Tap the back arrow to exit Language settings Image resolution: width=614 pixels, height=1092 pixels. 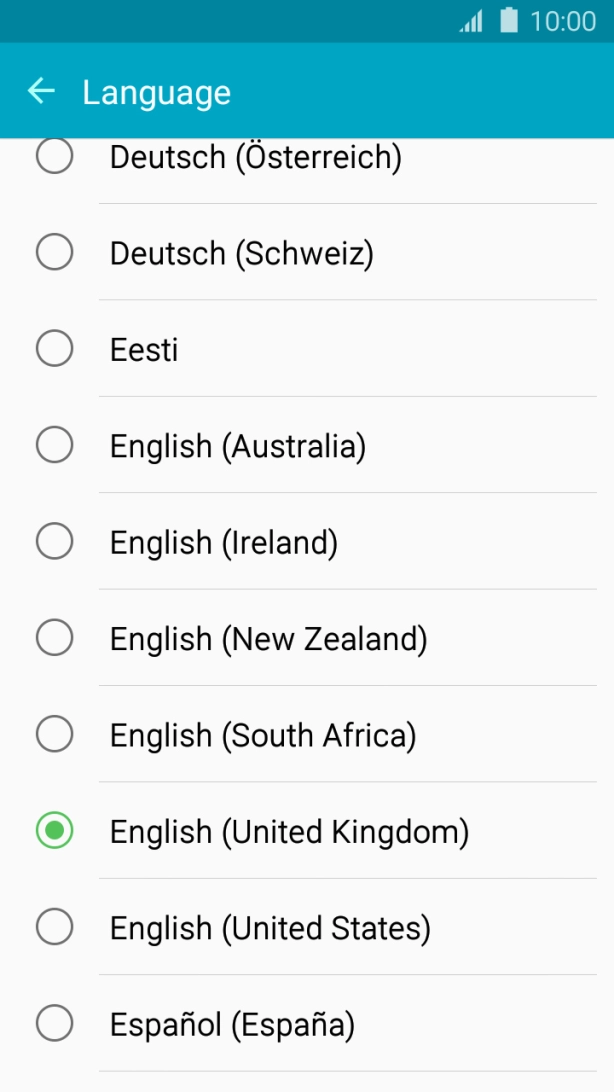click(41, 91)
